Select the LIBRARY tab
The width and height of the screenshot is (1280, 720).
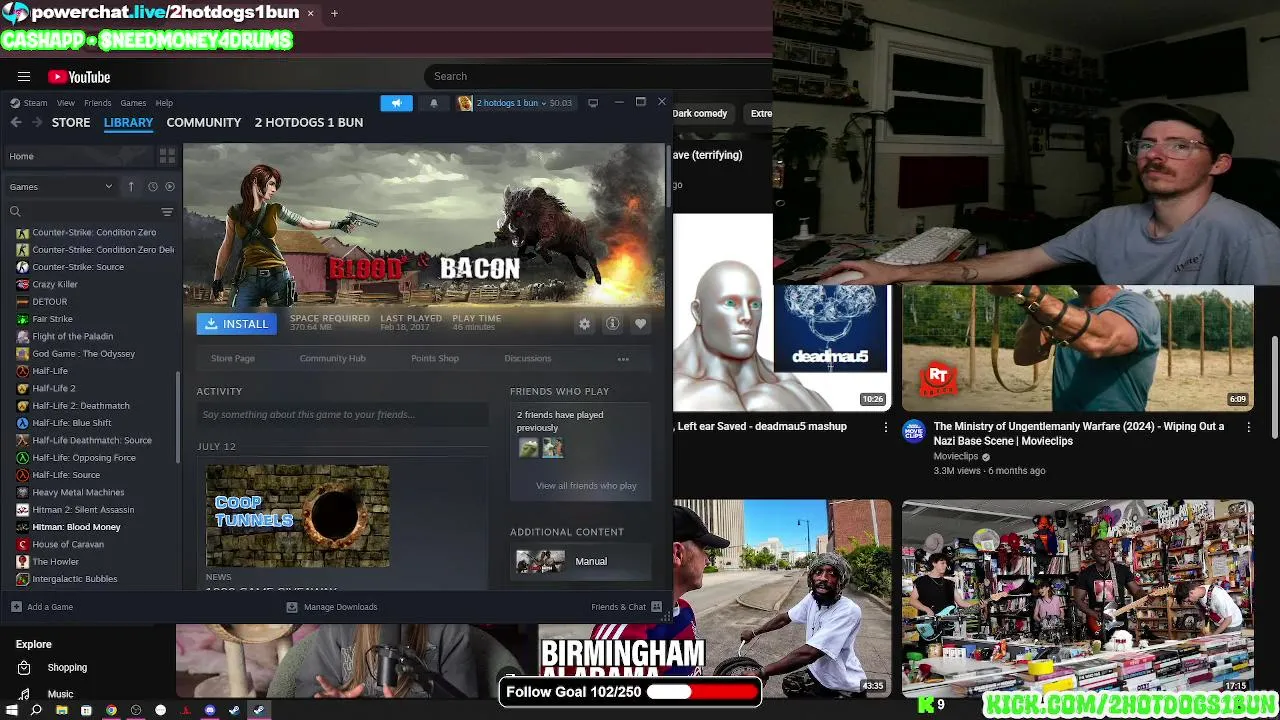128,122
